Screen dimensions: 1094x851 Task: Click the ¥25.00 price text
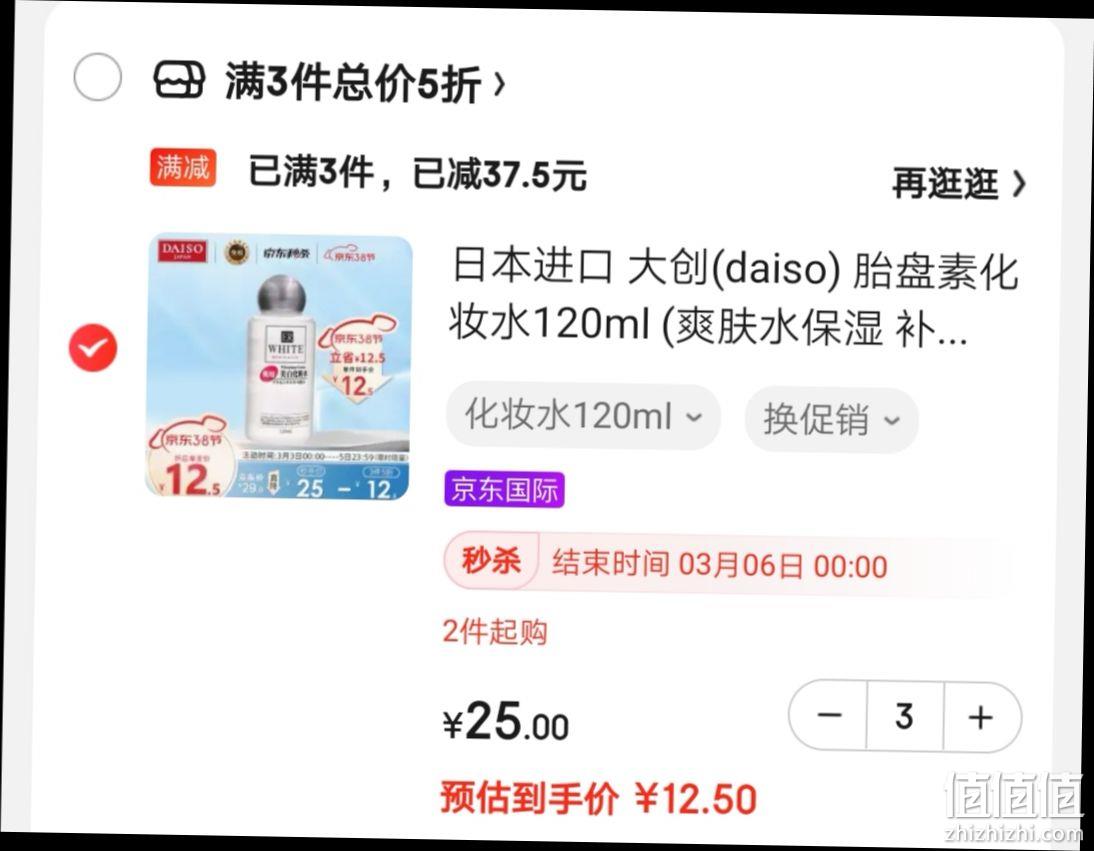coord(506,721)
